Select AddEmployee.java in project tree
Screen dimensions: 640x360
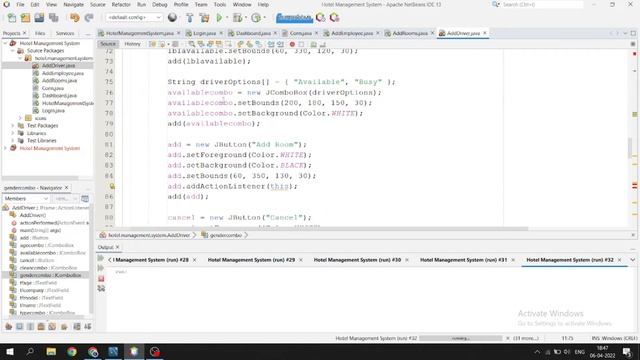click(x=62, y=73)
